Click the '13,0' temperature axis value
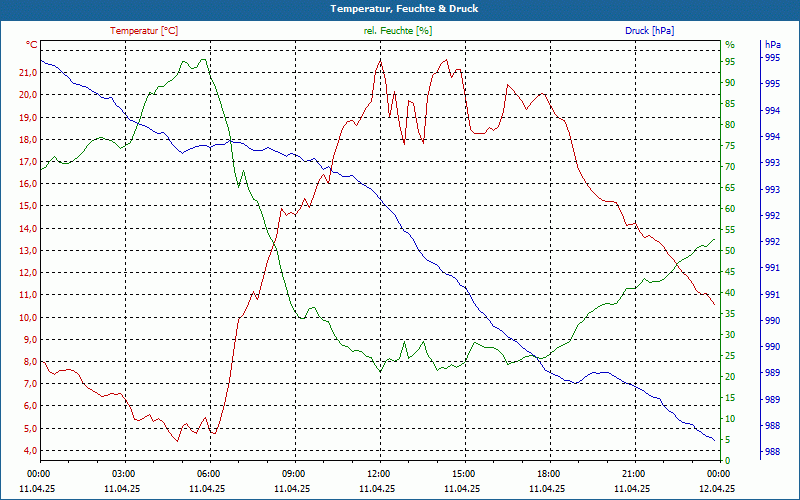This screenshot has height=500, width=800. (x=28, y=251)
